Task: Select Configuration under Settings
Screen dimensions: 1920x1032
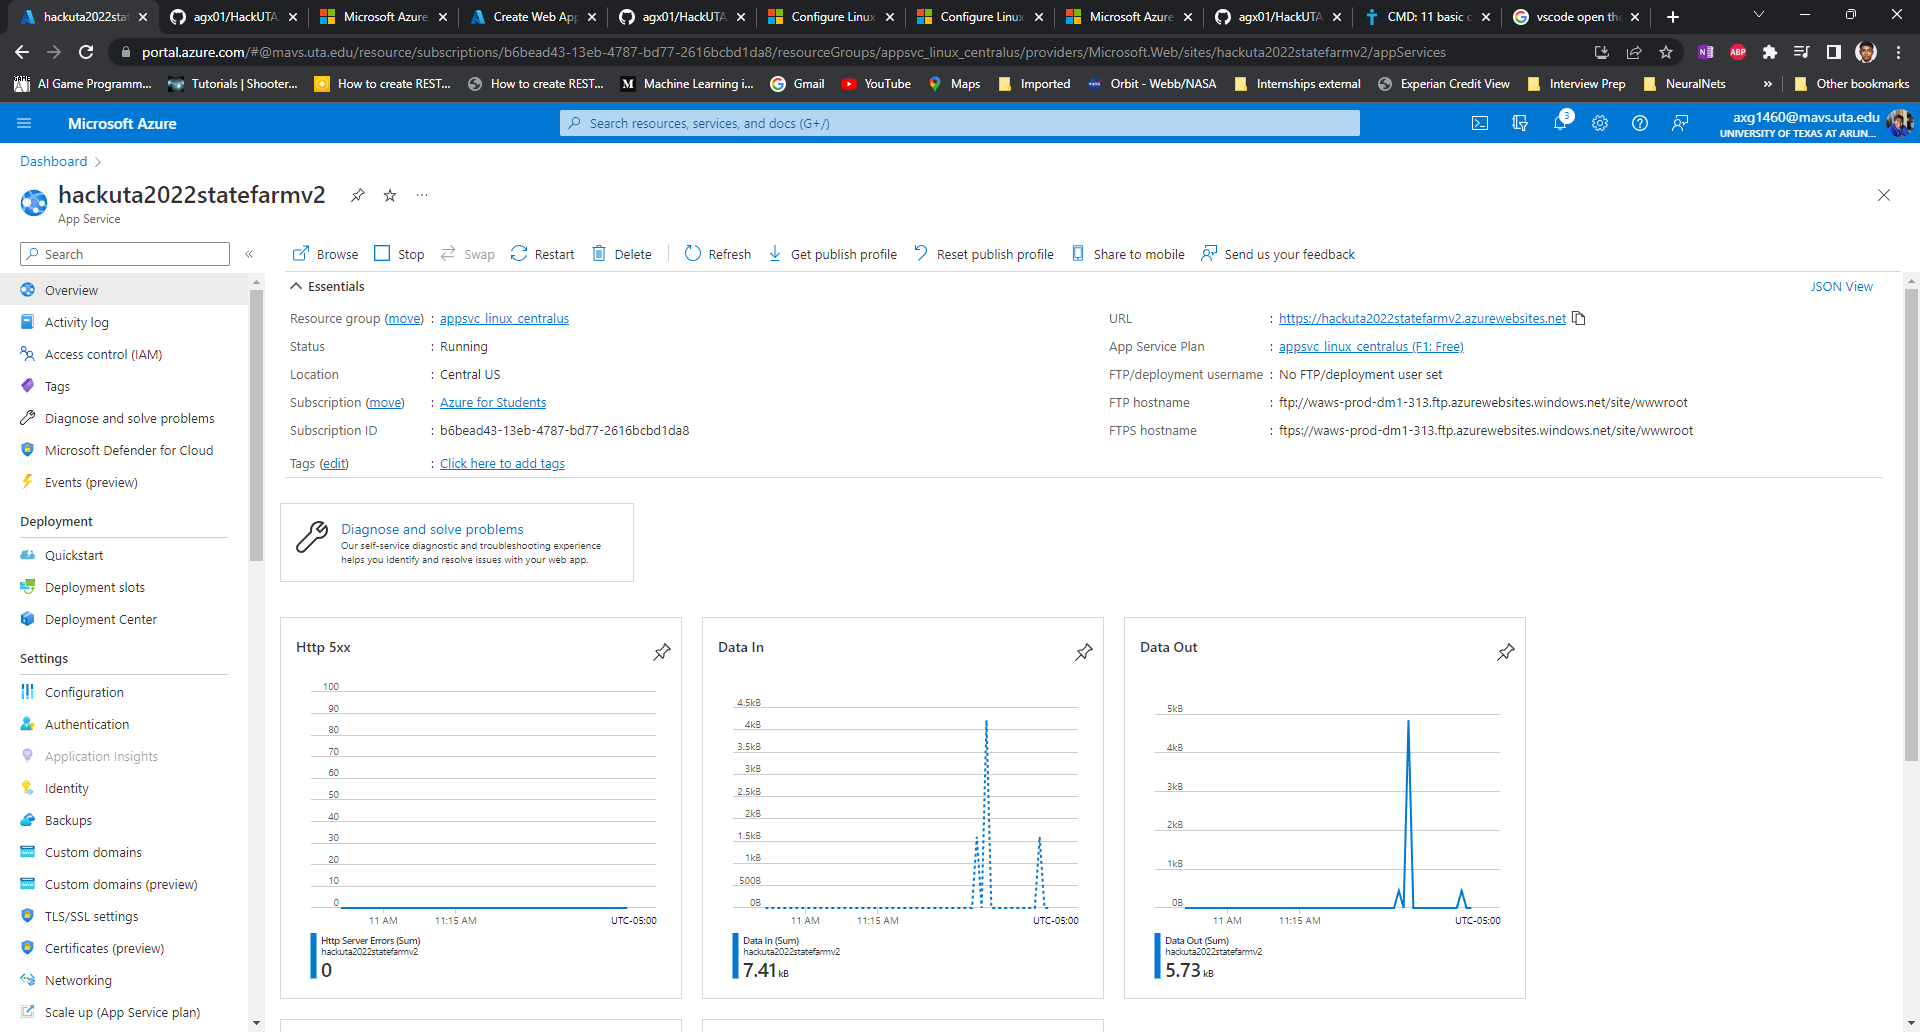Action: click(x=84, y=692)
